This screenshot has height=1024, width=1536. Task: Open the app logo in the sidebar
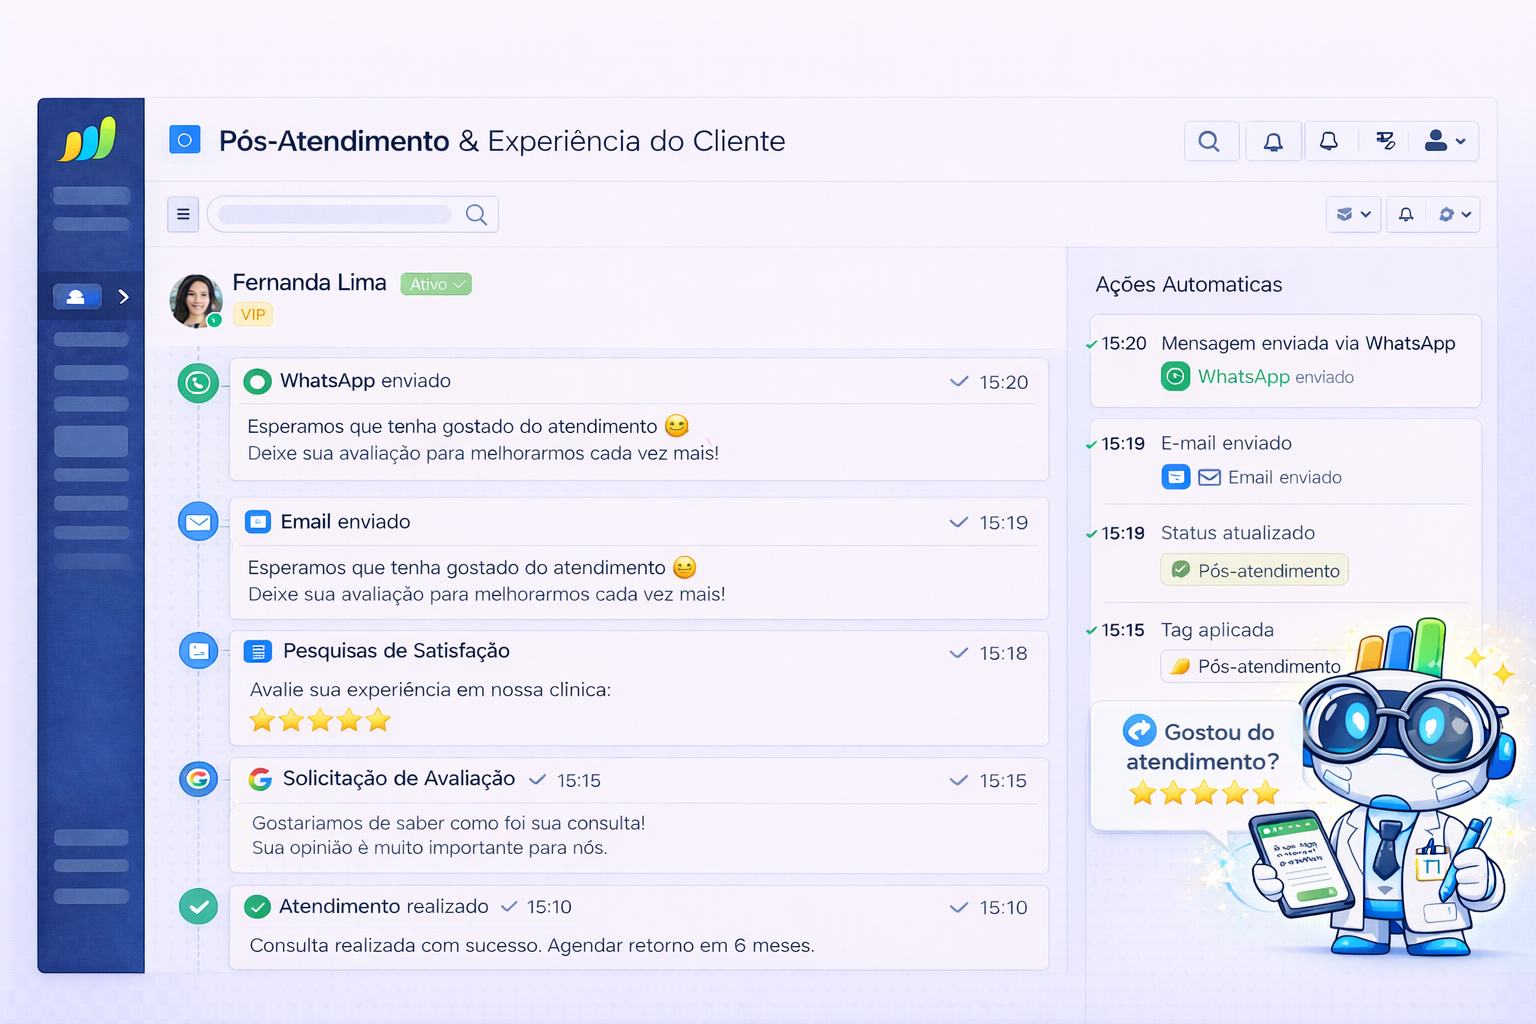click(x=90, y=140)
